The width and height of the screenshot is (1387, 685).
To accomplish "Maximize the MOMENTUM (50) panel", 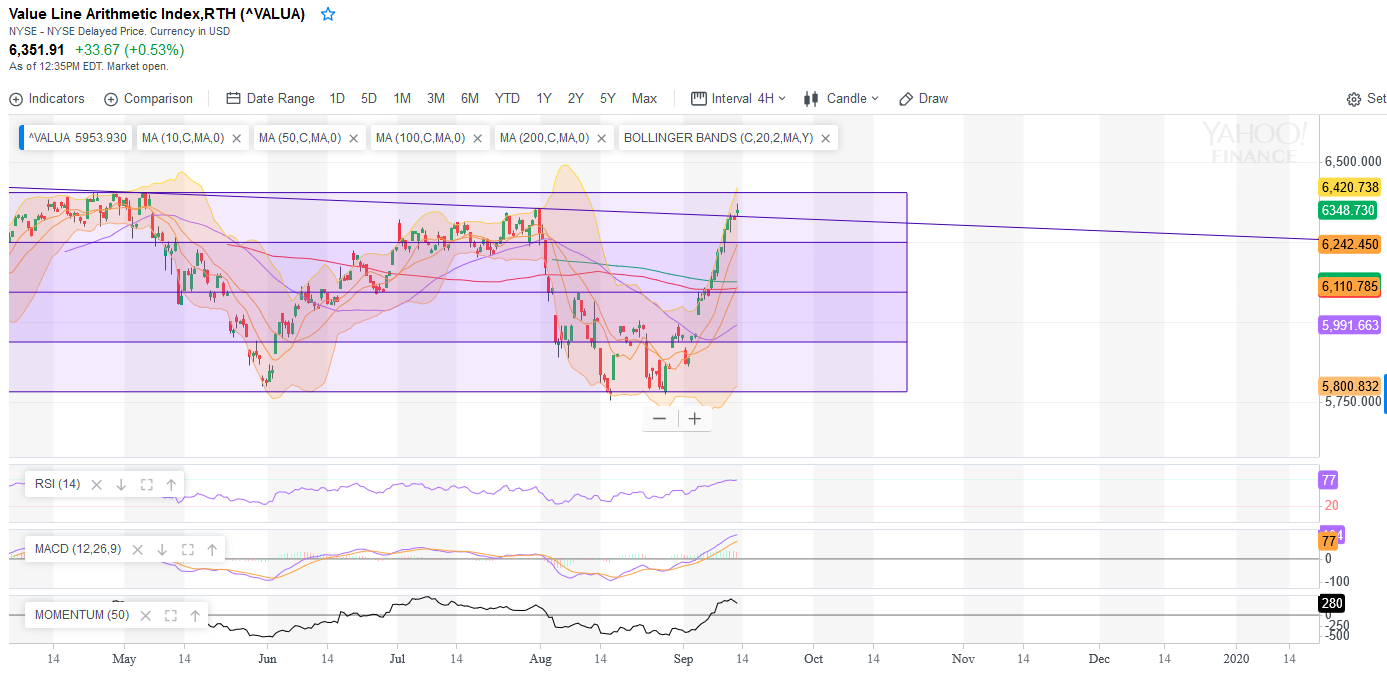I will (170, 615).
